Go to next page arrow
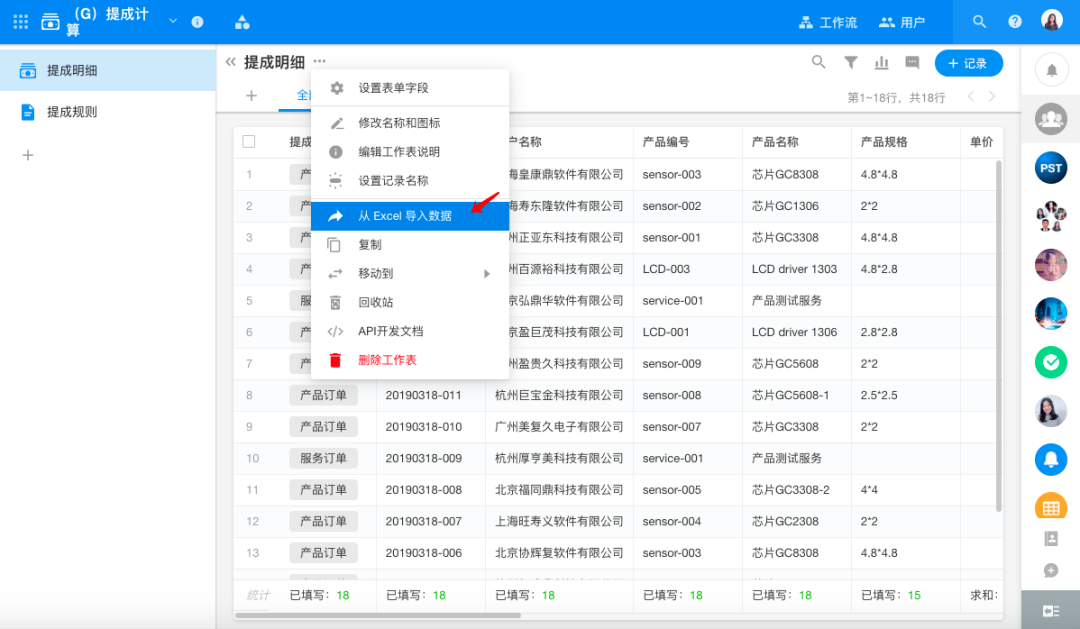Viewport: 1080px width, 629px height. [x=992, y=96]
